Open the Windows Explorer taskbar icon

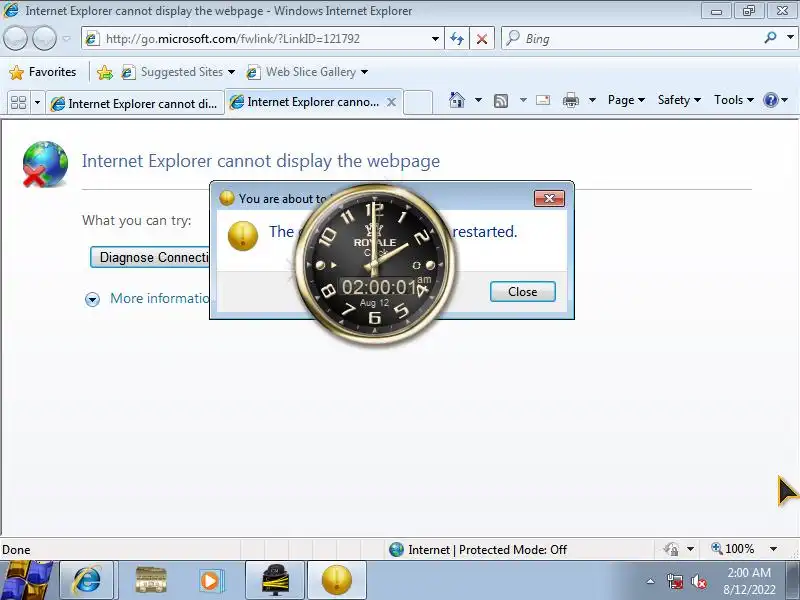pyautogui.click(x=151, y=581)
